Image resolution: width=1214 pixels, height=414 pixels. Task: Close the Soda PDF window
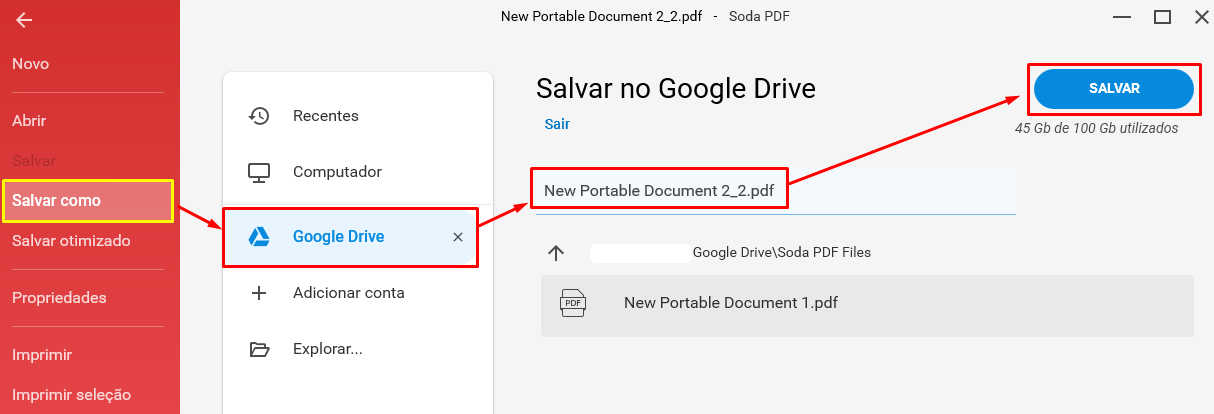(1201, 17)
